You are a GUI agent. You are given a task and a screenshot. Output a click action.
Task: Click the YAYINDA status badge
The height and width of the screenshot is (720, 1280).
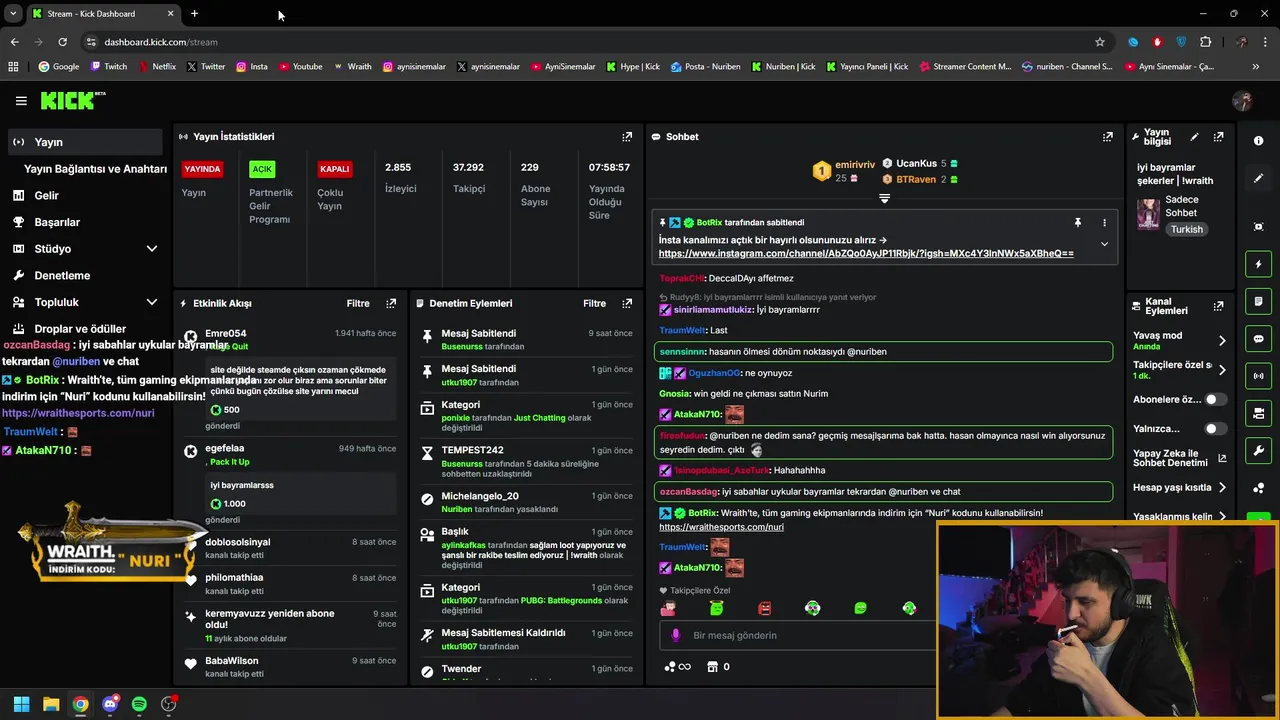pos(203,169)
